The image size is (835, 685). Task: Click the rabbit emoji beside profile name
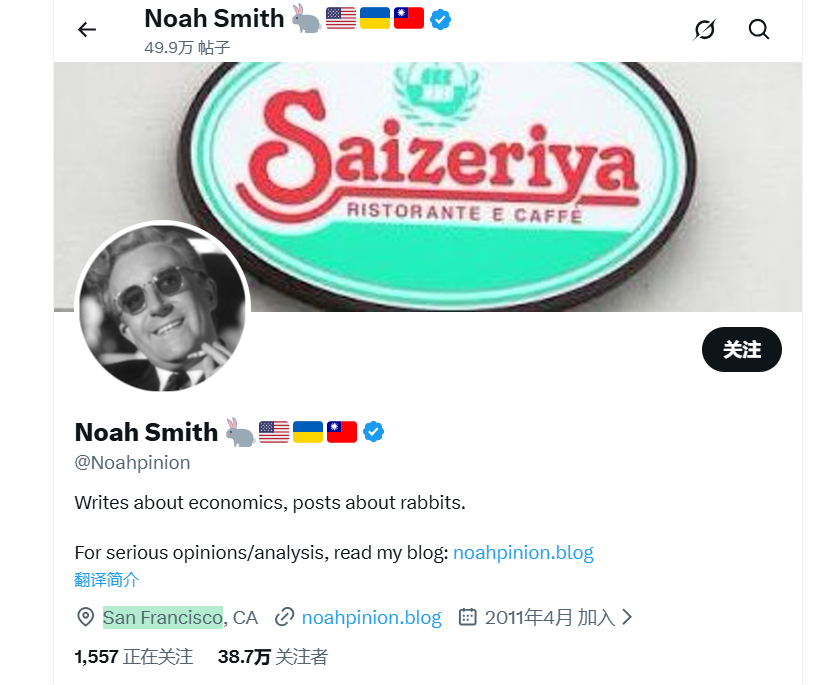[x=240, y=432]
